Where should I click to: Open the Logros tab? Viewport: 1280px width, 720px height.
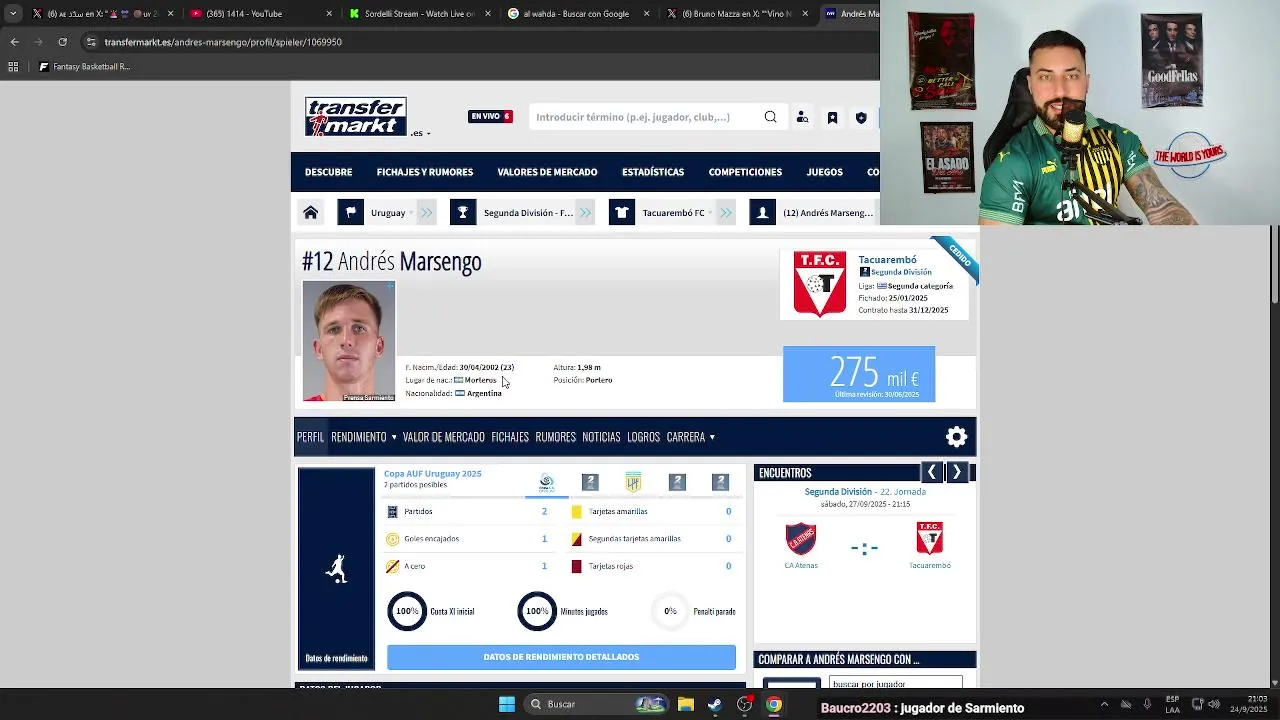pos(643,437)
